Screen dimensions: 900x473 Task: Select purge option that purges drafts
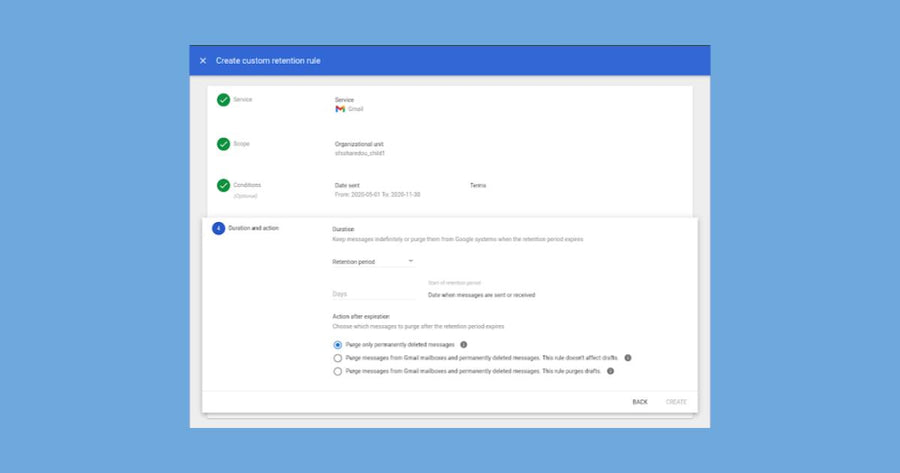point(338,371)
